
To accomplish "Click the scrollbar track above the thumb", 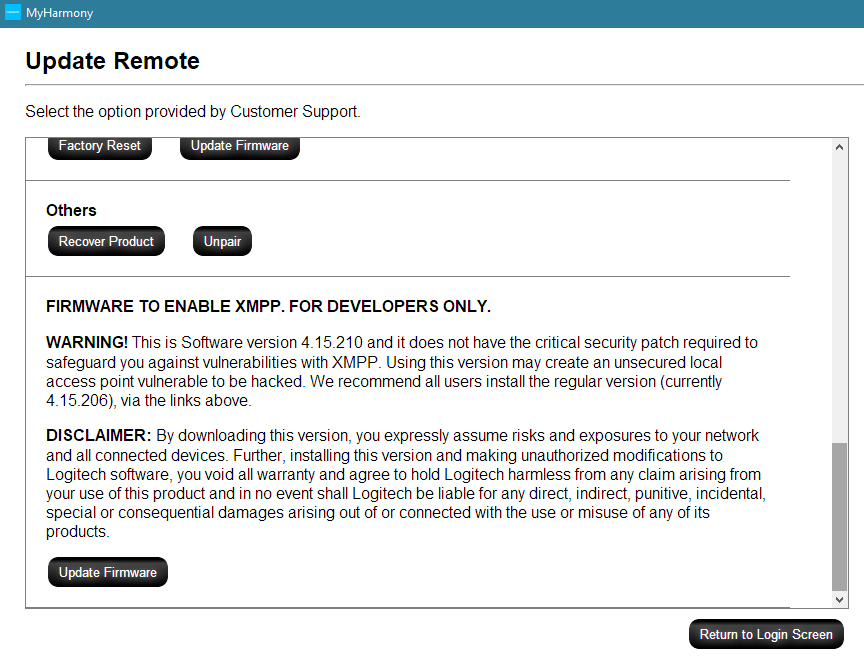I will click(840, 300).
